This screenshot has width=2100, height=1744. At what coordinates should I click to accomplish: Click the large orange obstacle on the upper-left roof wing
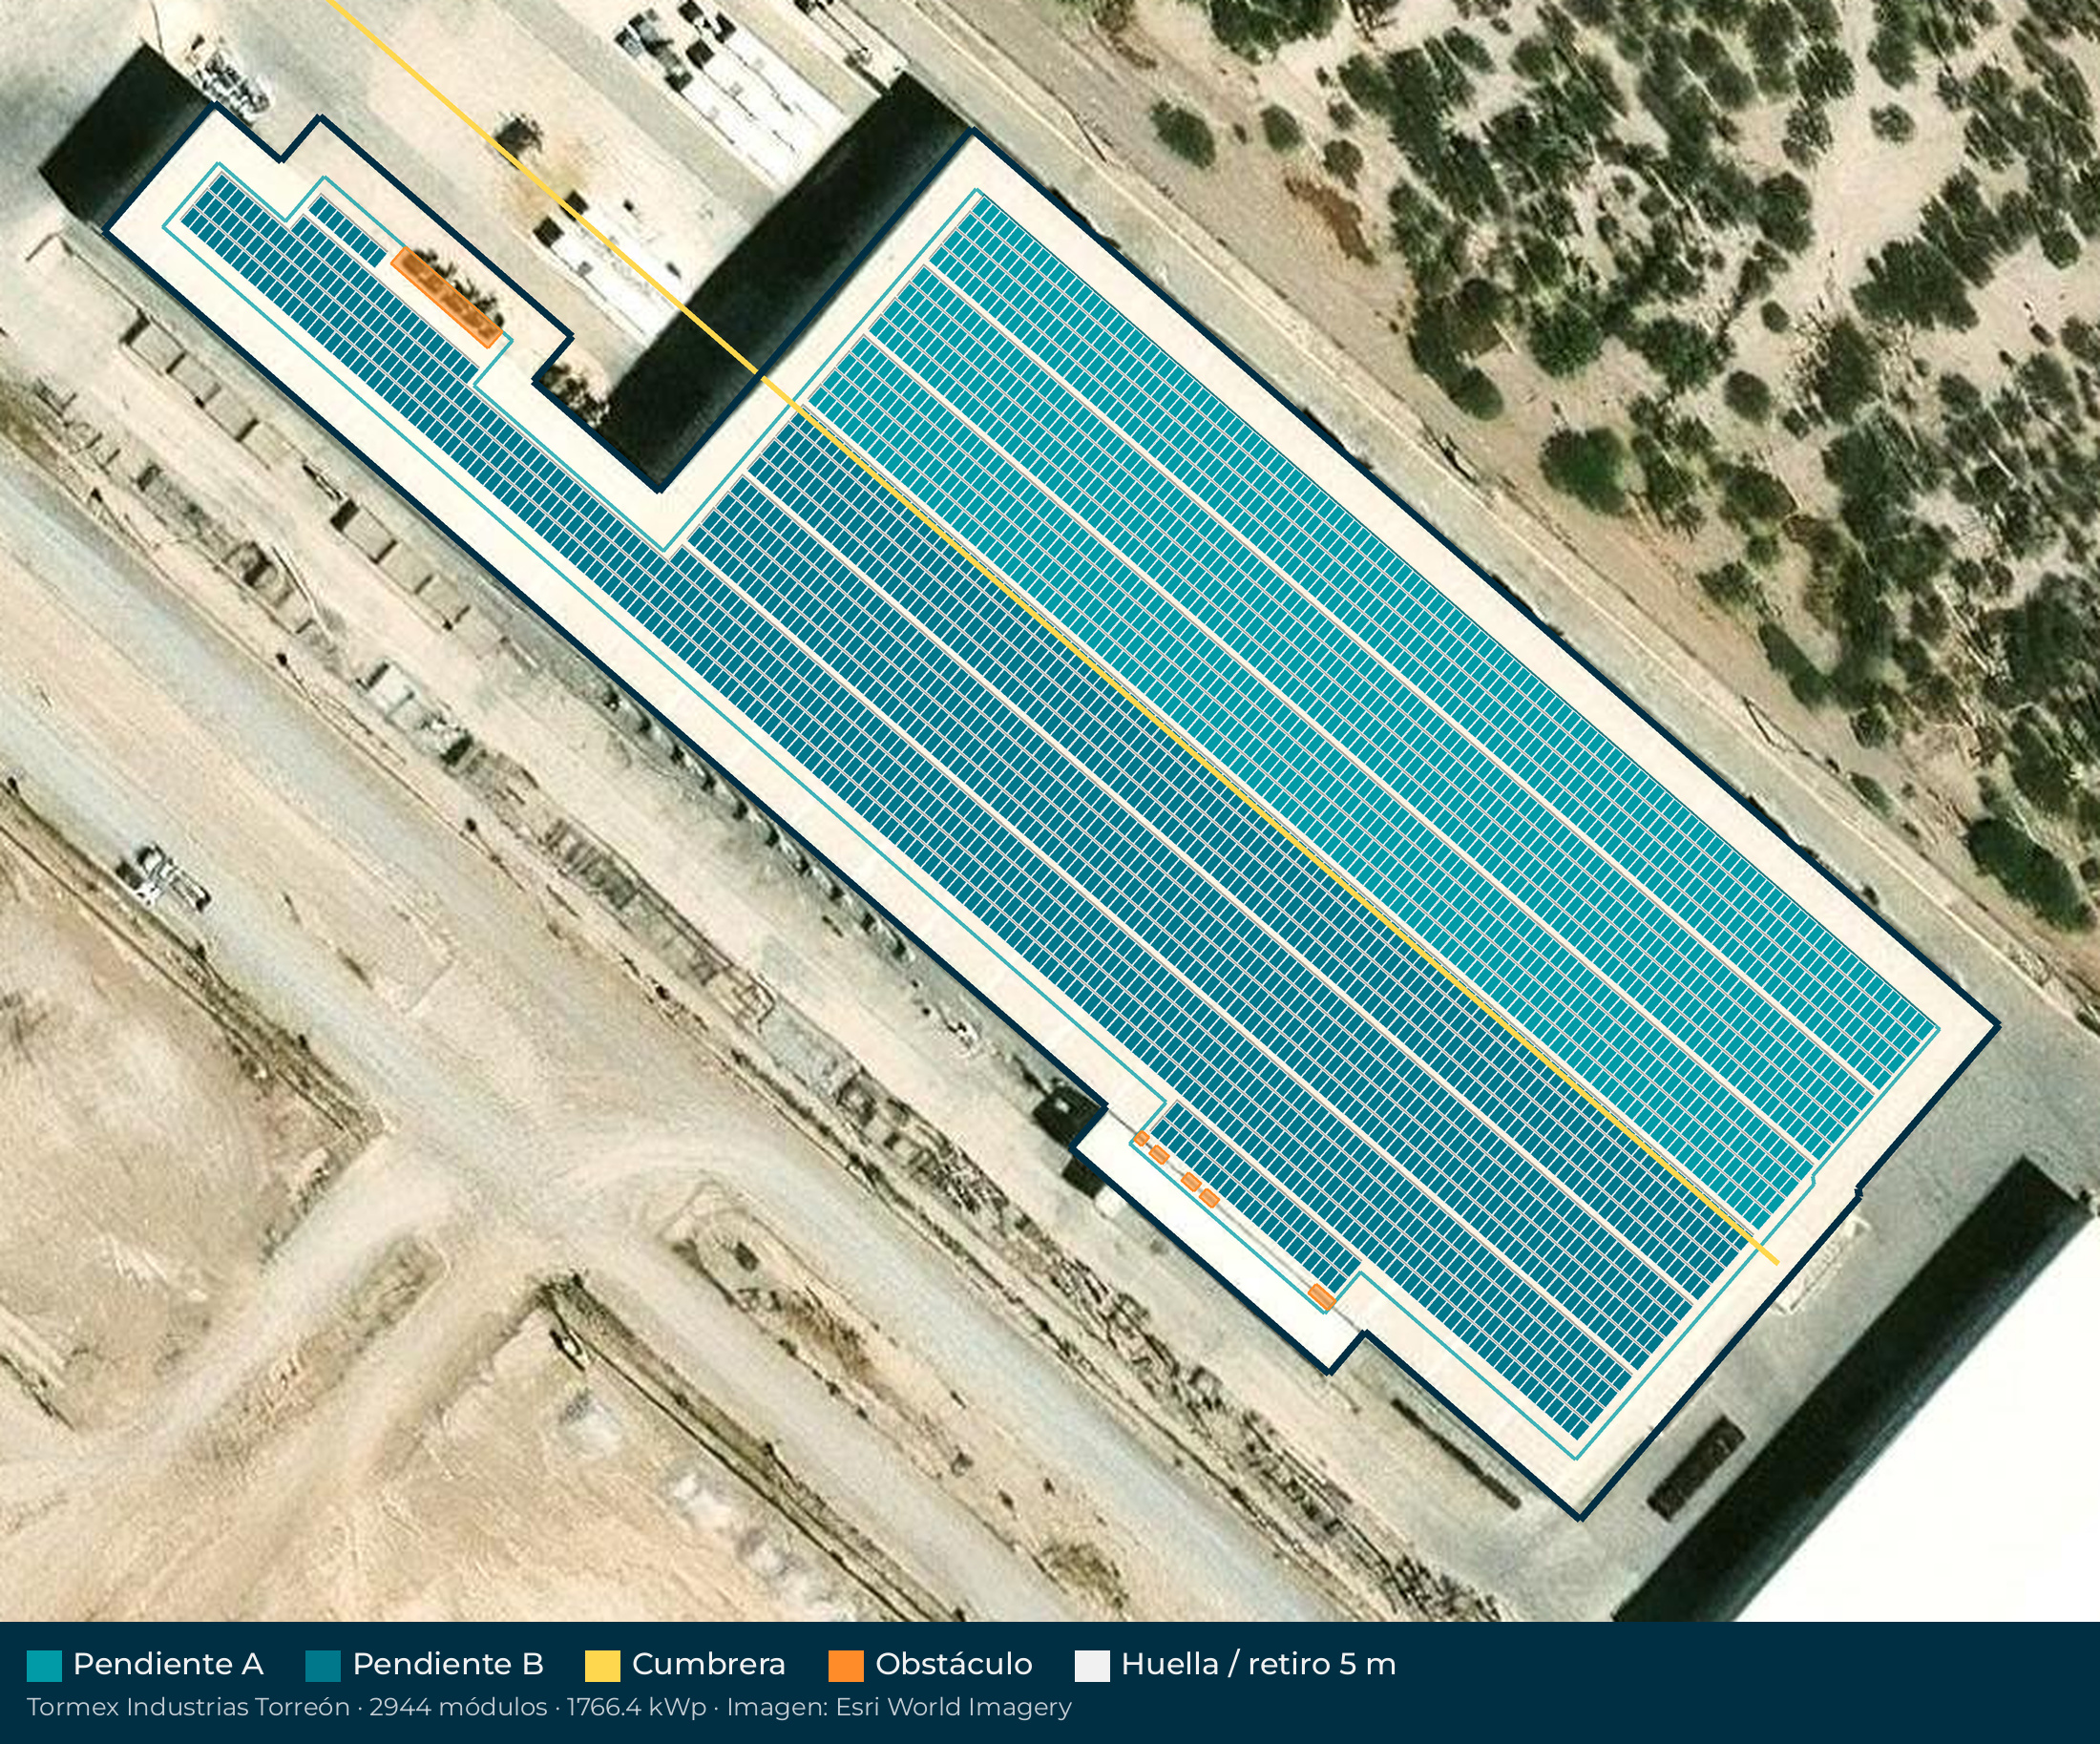click(x=446, y=298)
